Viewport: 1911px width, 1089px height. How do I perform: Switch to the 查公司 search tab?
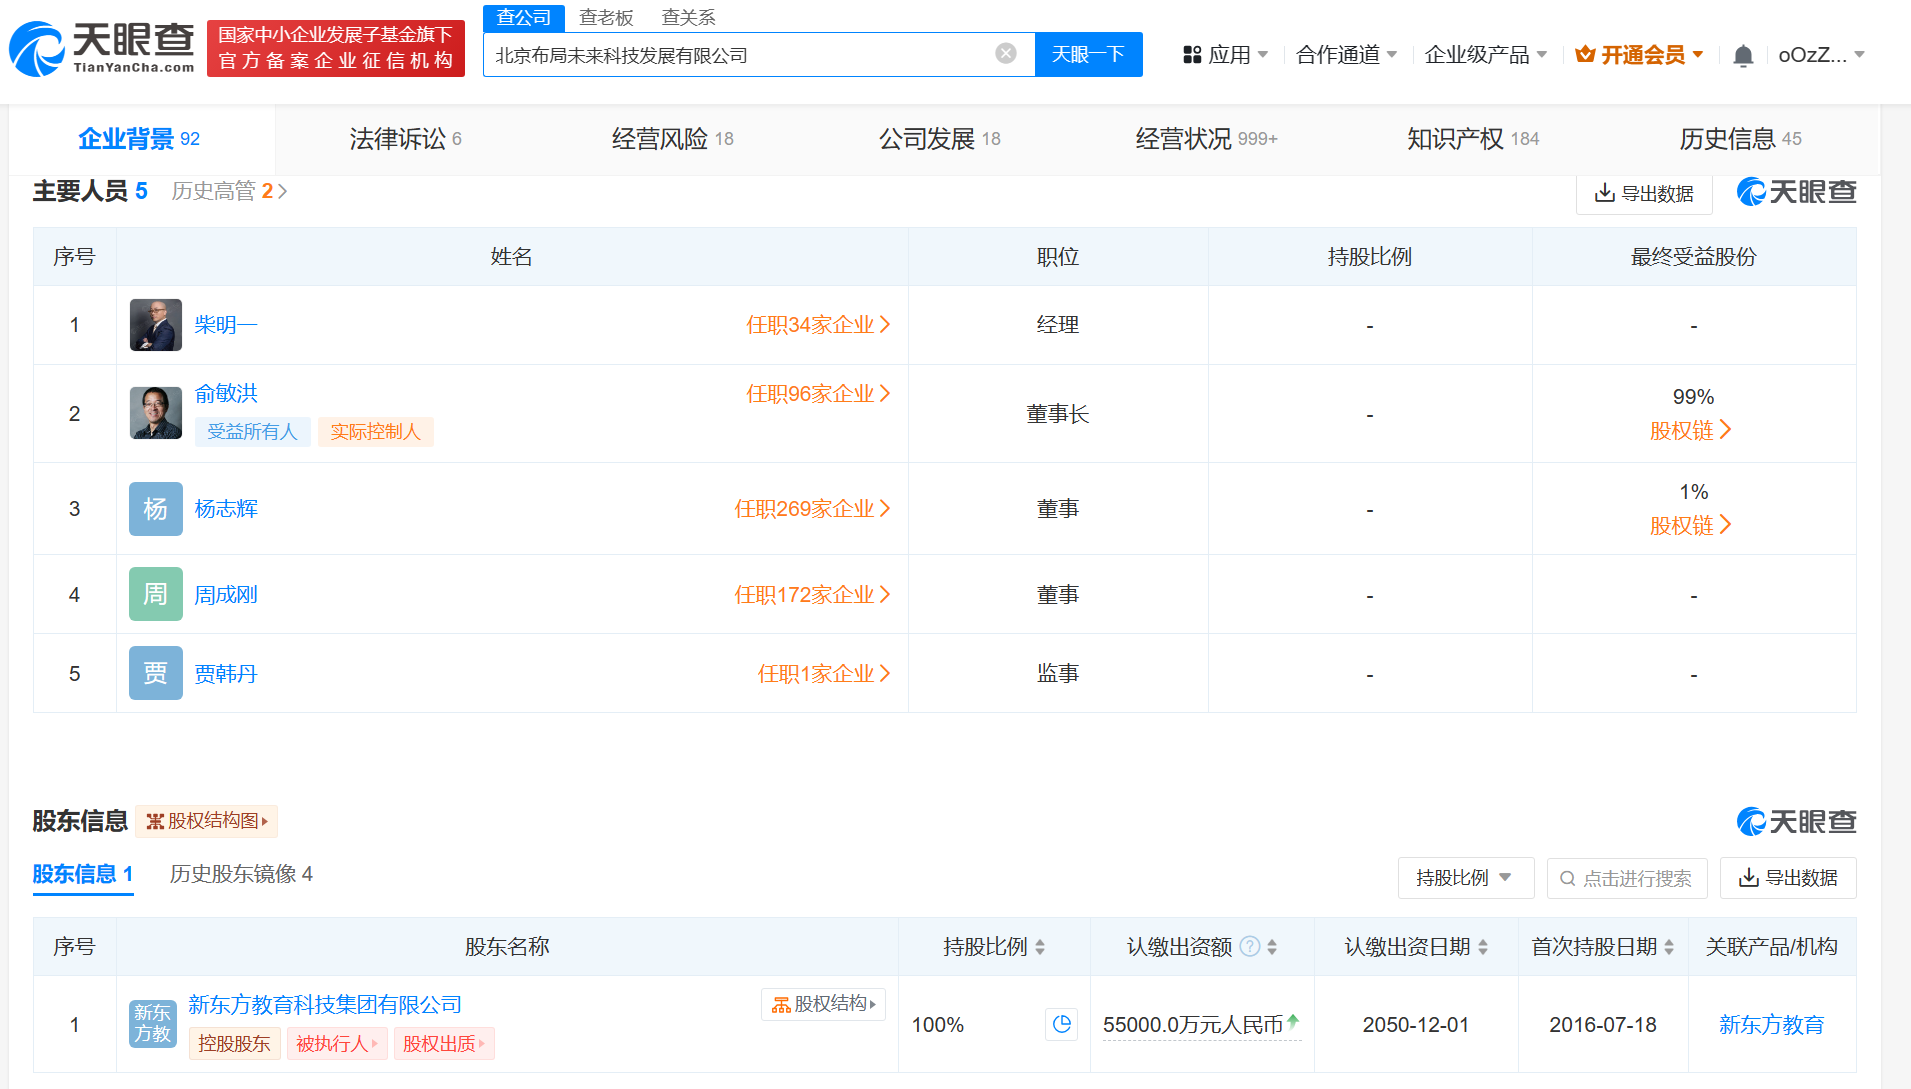tap(524, 17)
